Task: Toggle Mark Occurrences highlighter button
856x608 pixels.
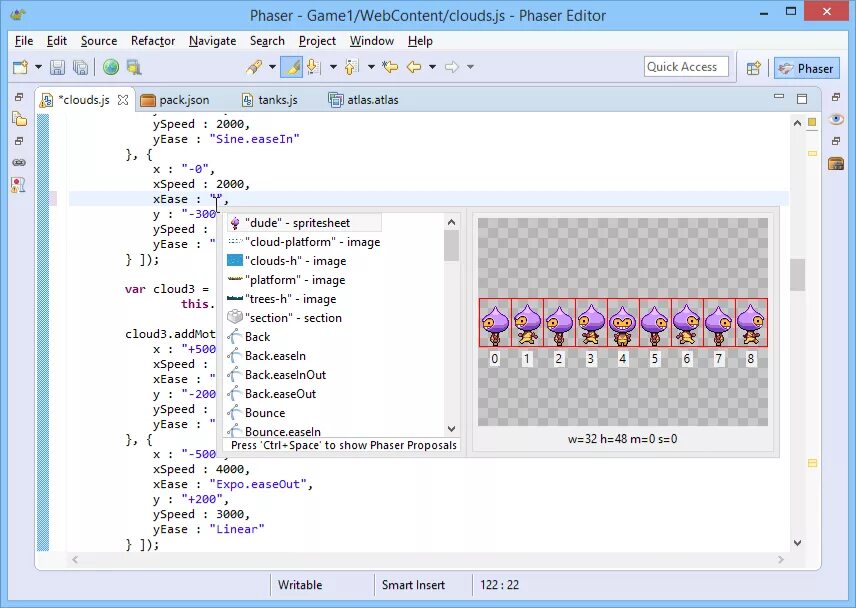Action: coord(292,67)
